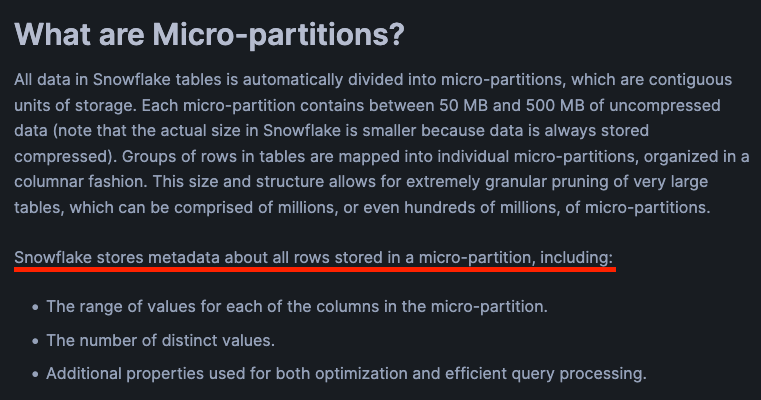Click the "What are Micro-partitions?" heading
Screen dimensions: 761x400
(210, 35)
